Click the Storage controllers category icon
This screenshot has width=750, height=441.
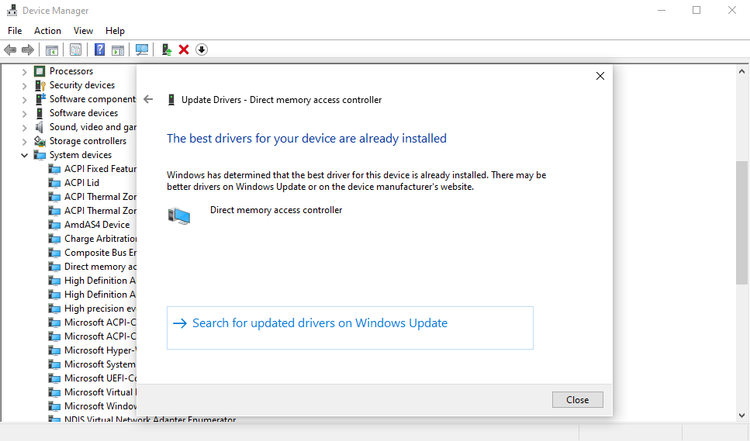coord(40,141)
